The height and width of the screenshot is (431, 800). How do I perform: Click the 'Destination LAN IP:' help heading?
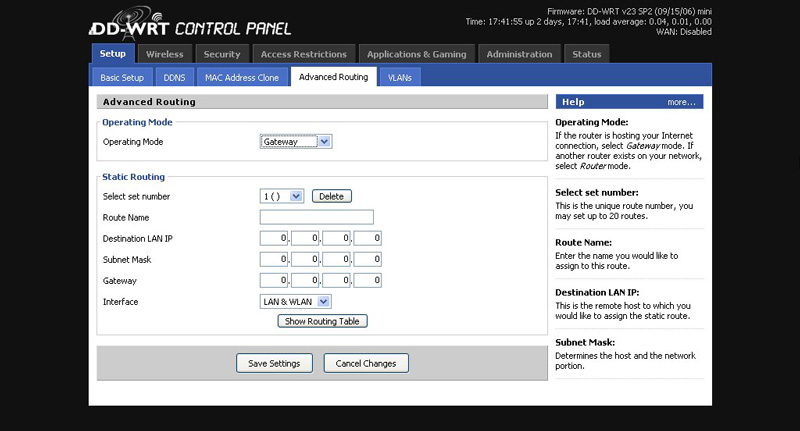pos(597,293)
